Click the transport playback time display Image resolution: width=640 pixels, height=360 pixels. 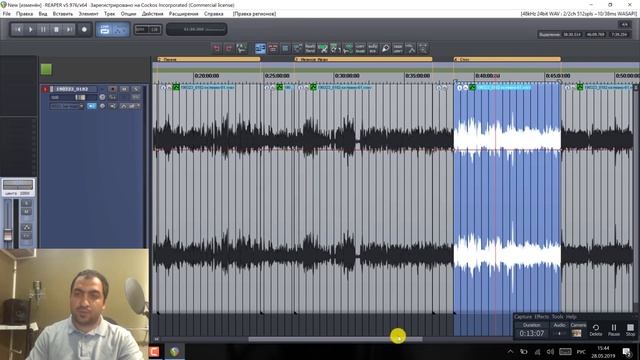(x=197, y=29)
